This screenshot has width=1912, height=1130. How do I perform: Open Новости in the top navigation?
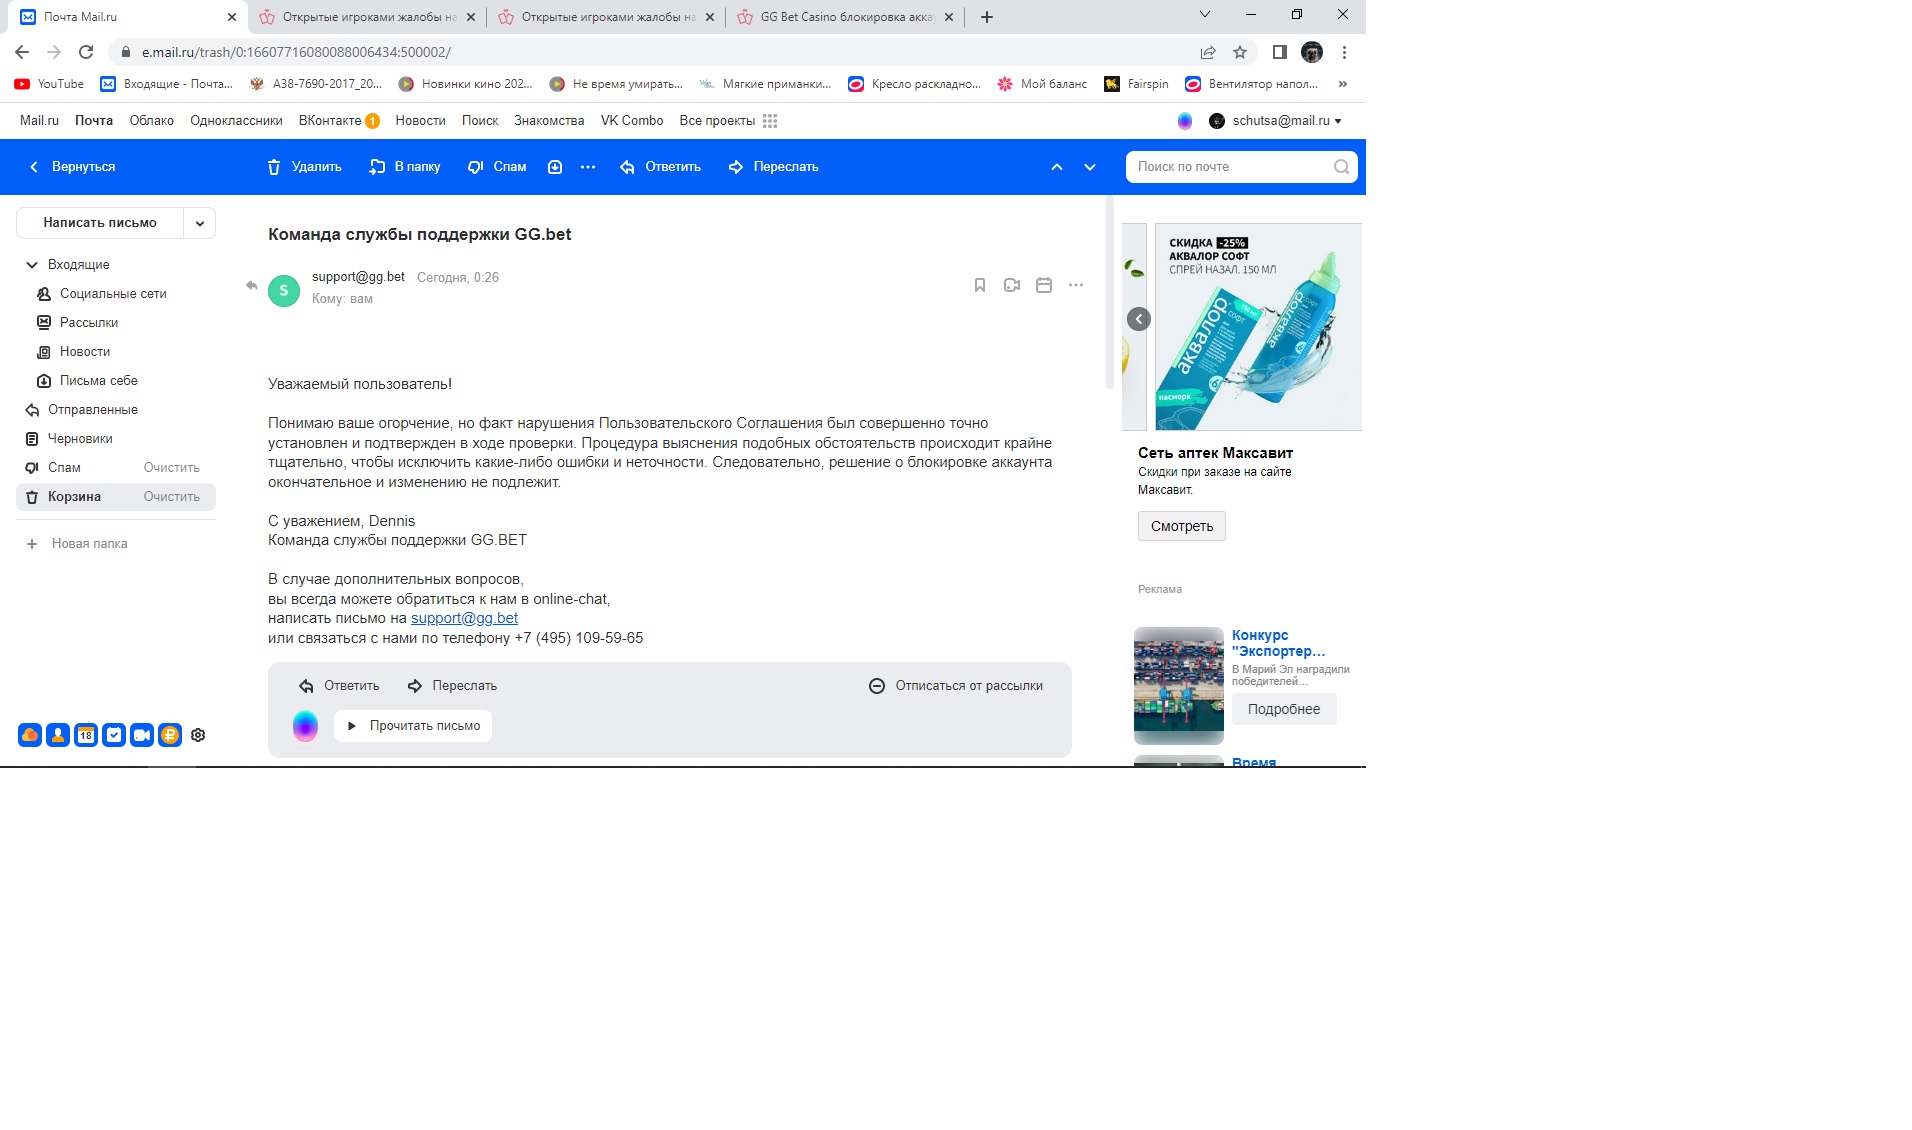[x=420, y=121]
